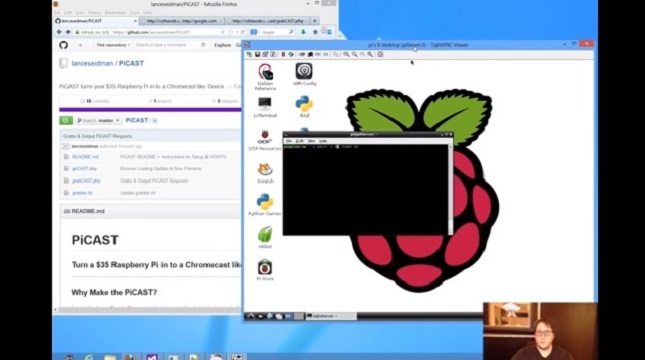Open LXTerminal desktop icon

[x=265, y=107]
